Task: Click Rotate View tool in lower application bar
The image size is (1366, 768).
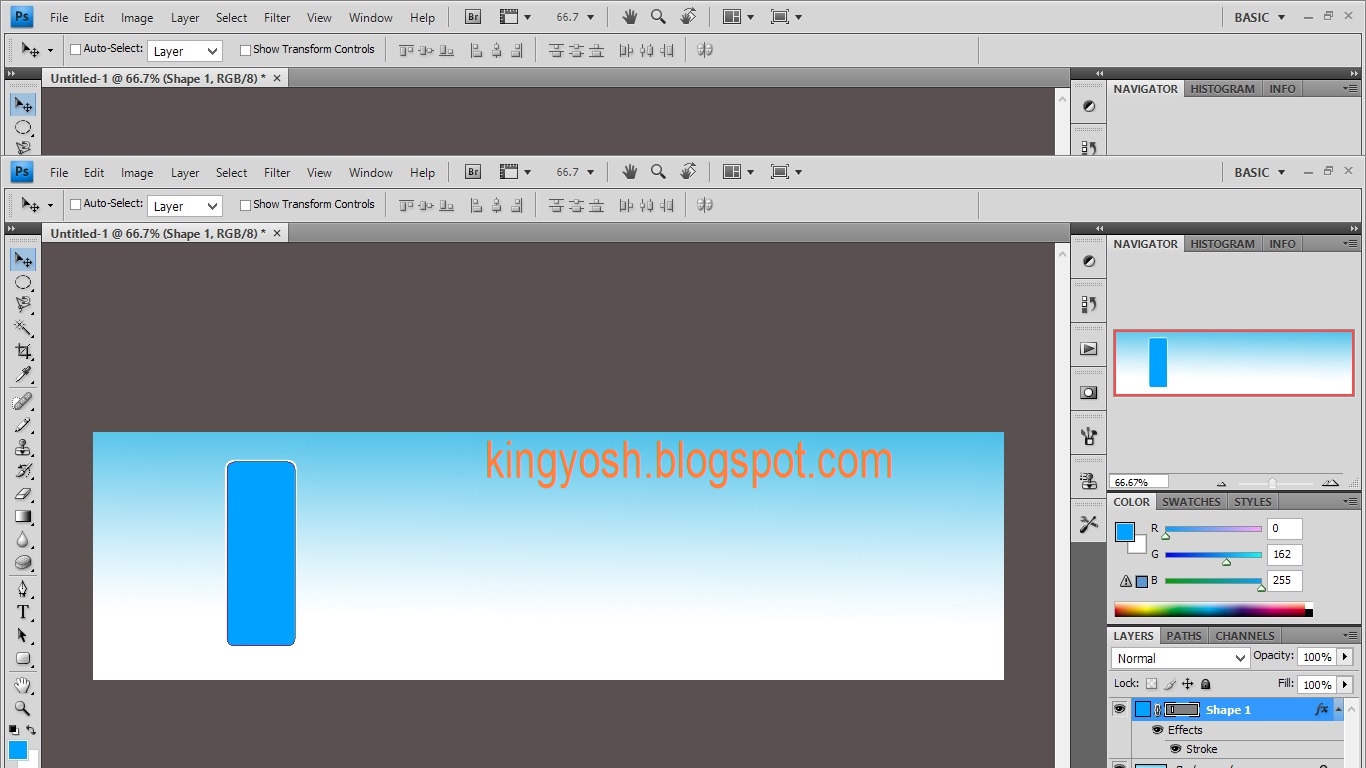Action: pos(688,172)
